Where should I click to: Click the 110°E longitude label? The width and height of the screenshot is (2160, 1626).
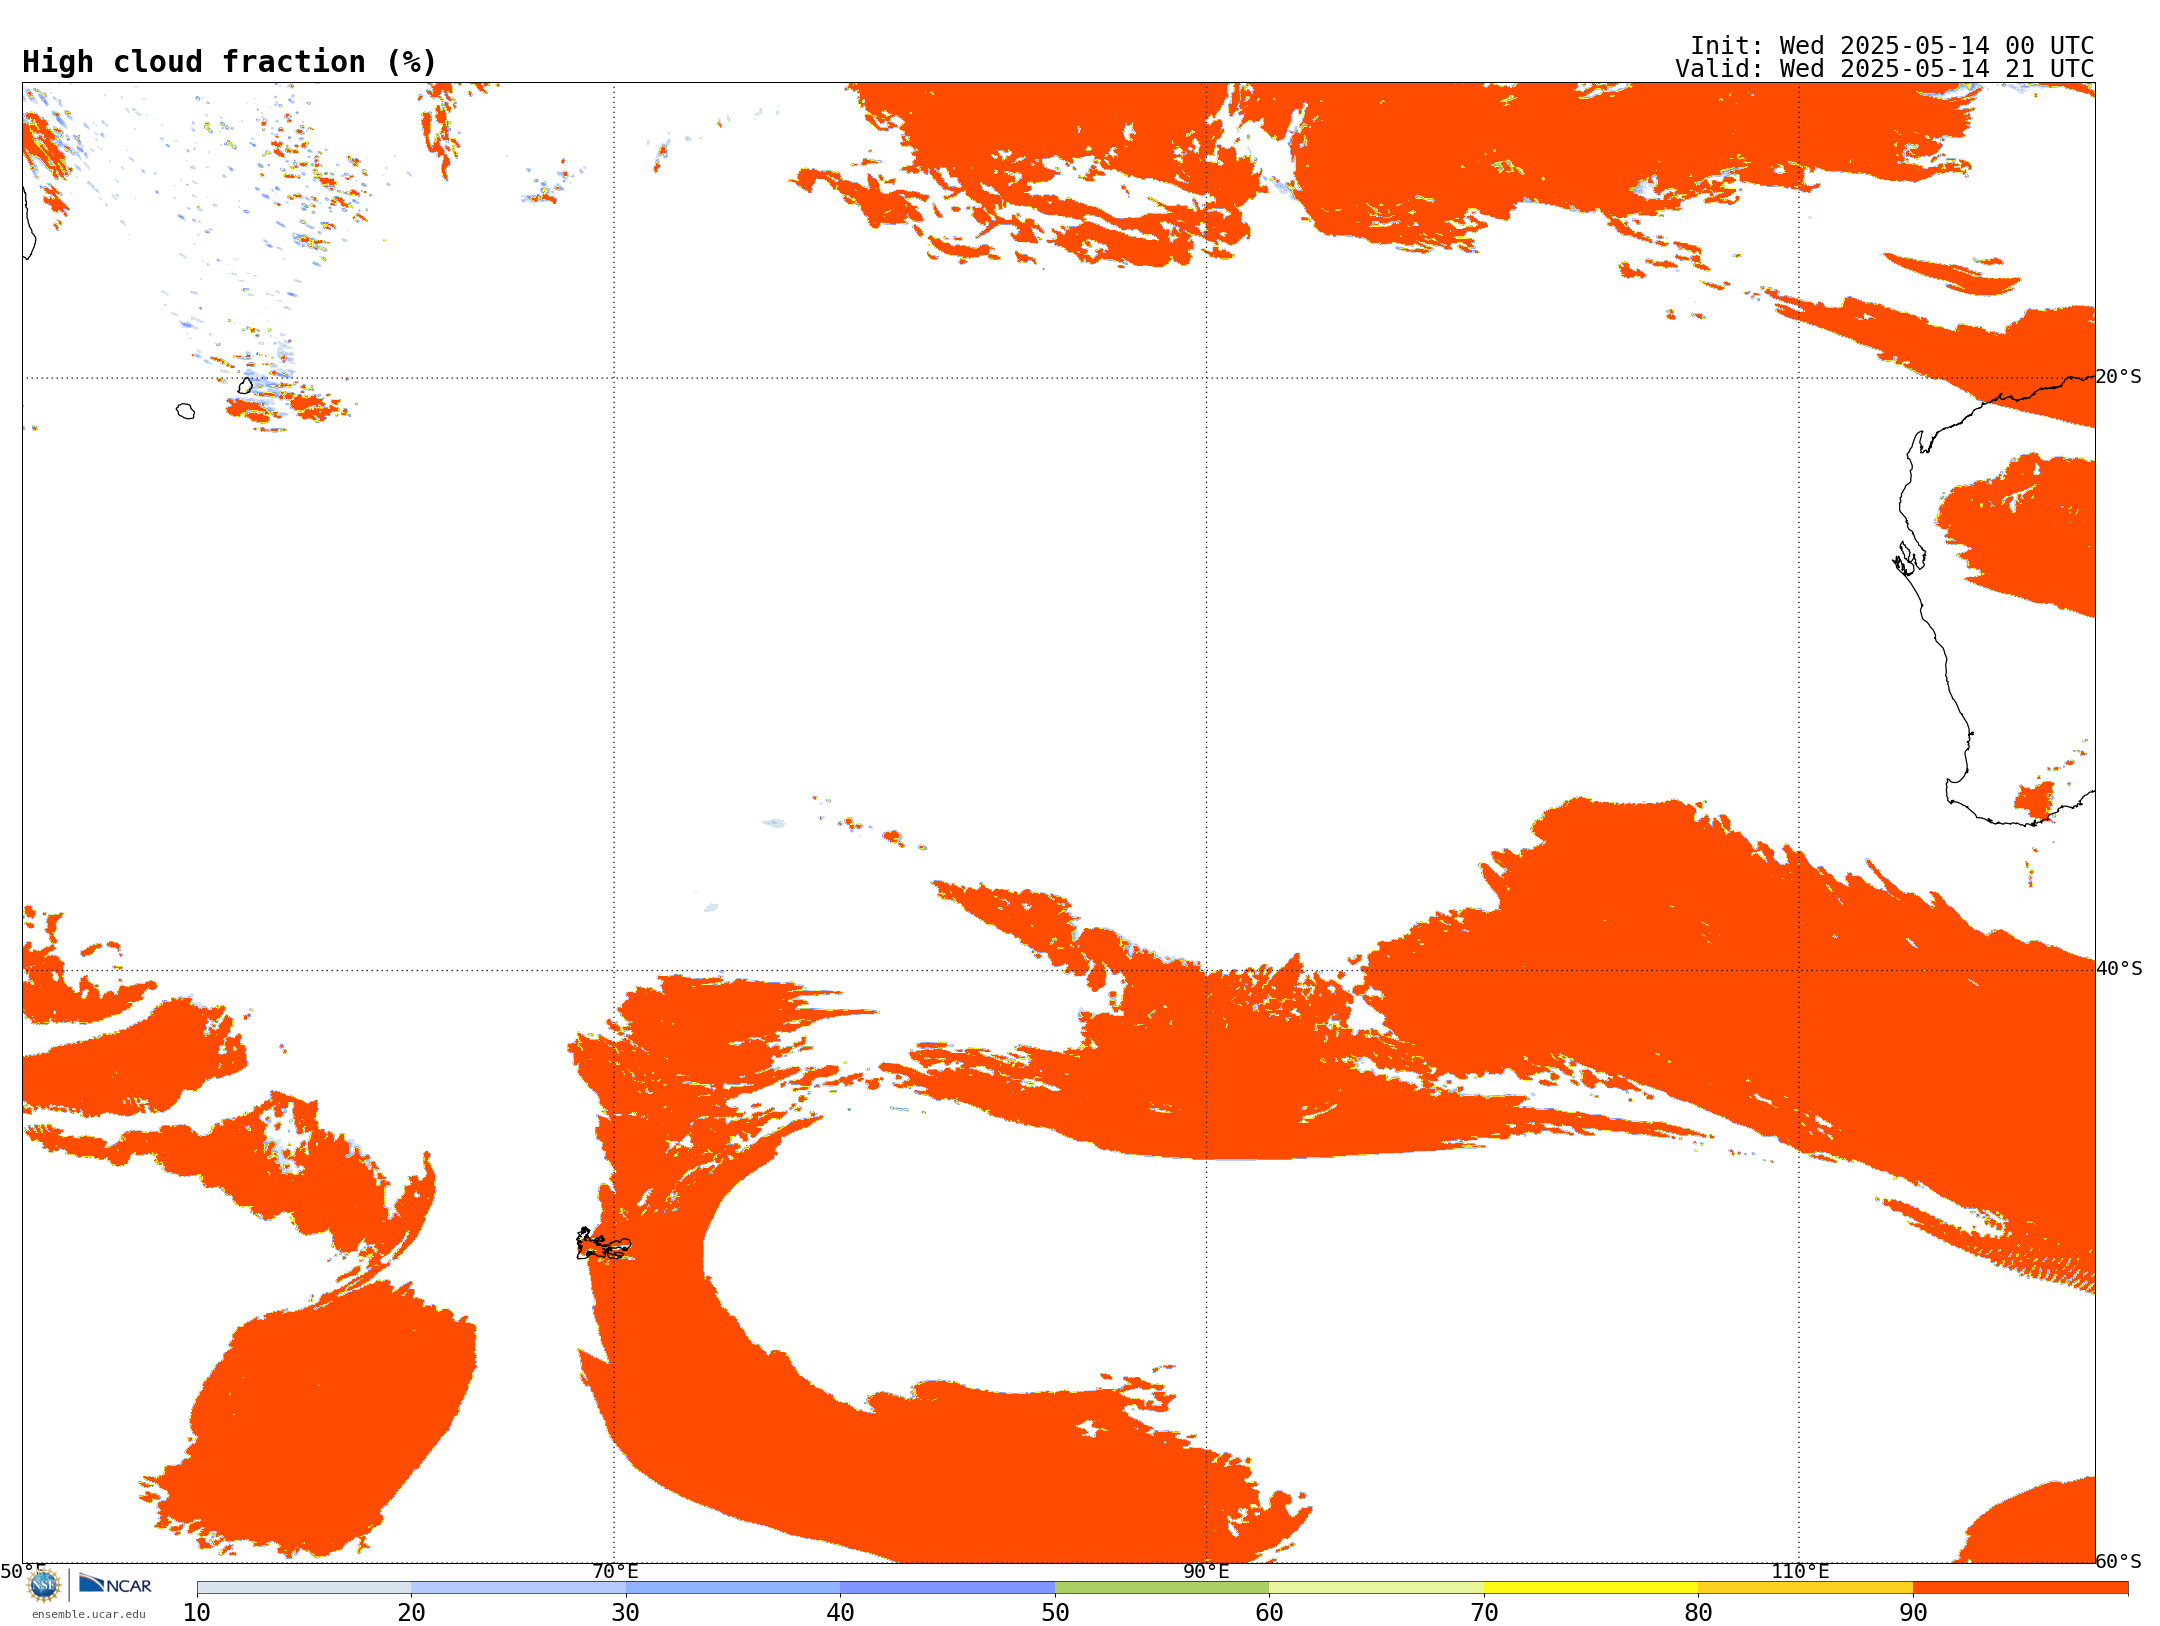[1800, 1571]
